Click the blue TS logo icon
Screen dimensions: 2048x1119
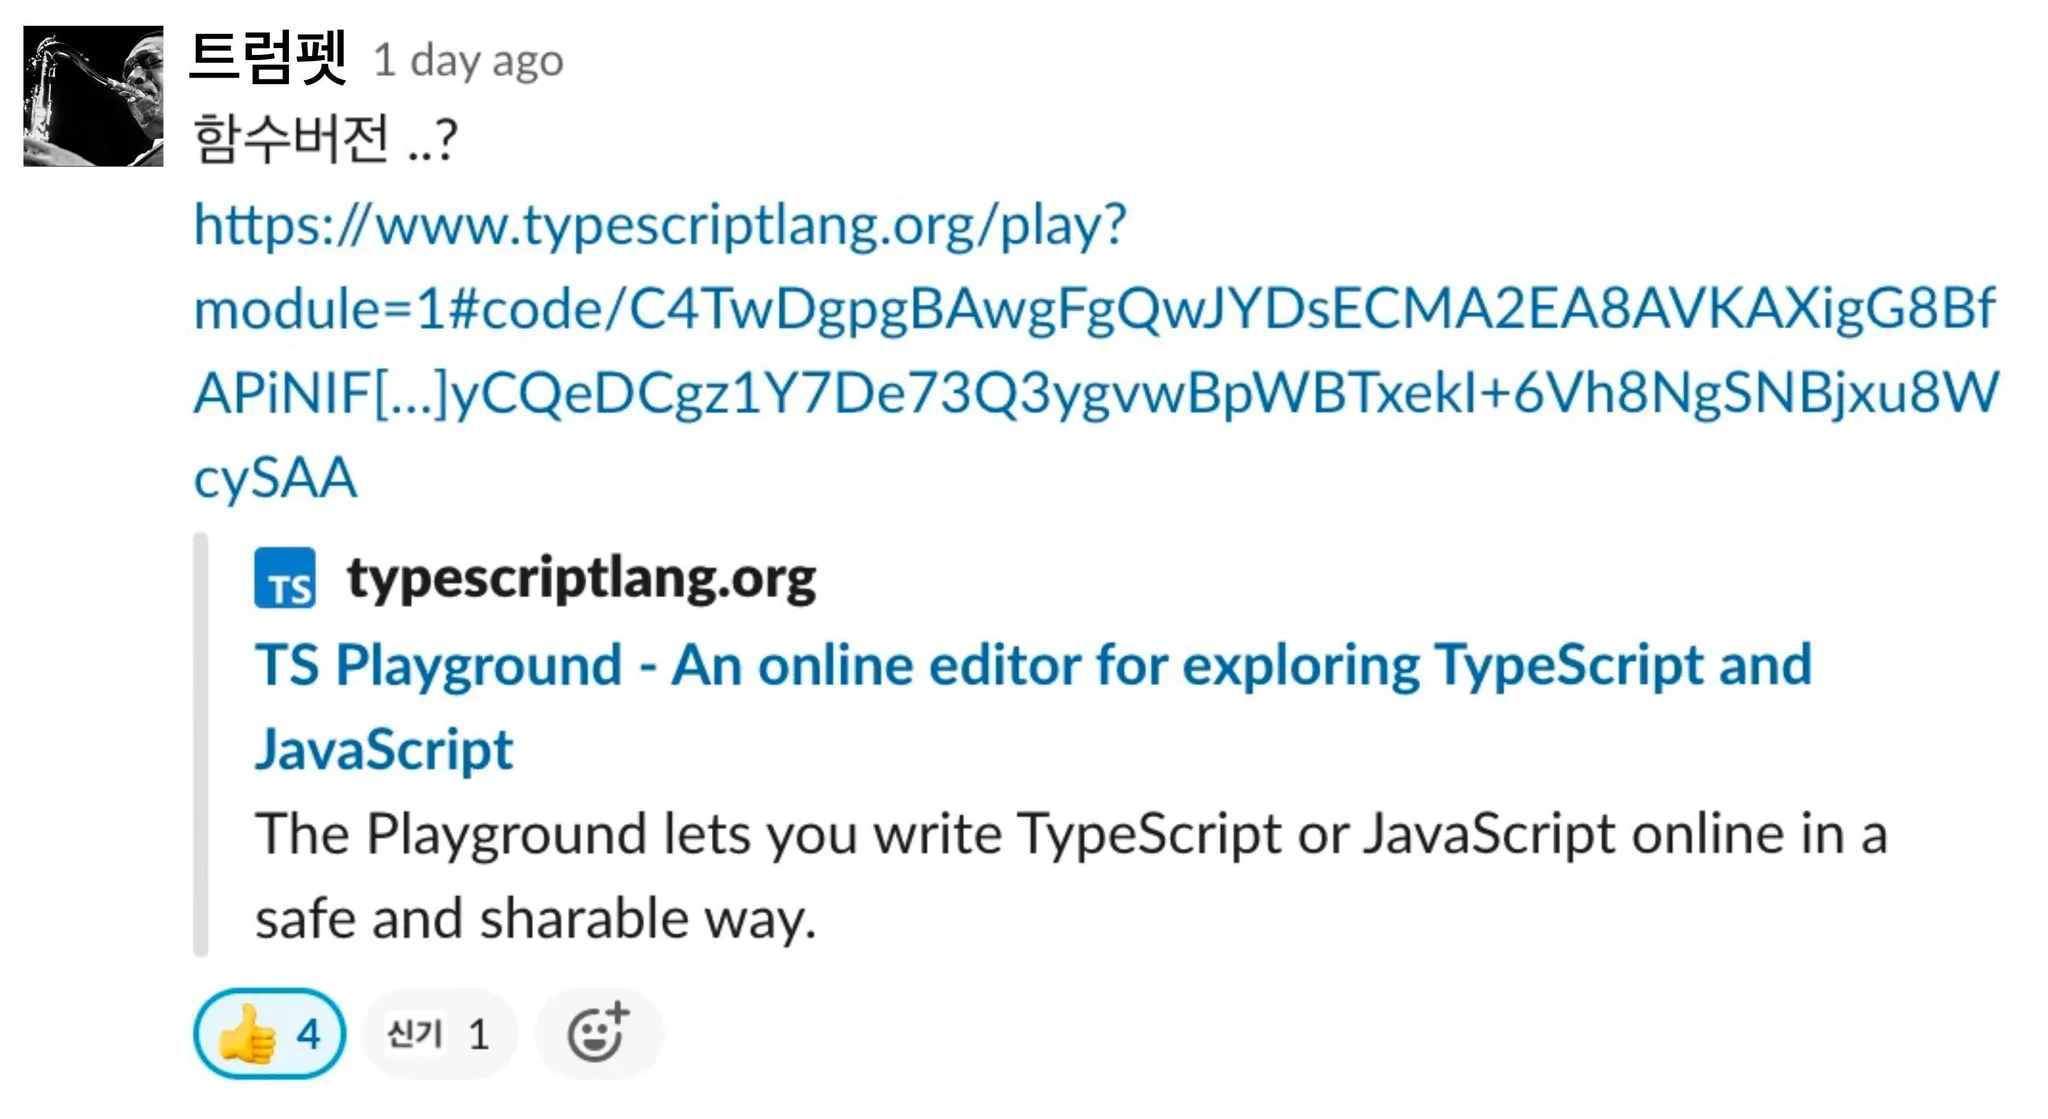[285, 578]
